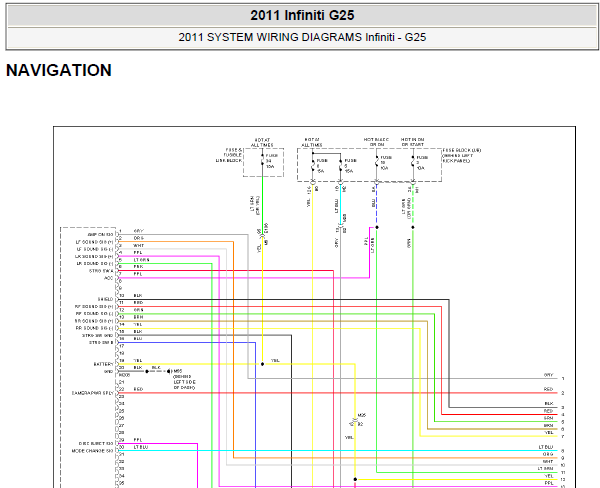Click the BLK wire label at terminal 3 on right
Image resolution: width=600 pixels, height=488 pixels.
click(x=549, y=404)
